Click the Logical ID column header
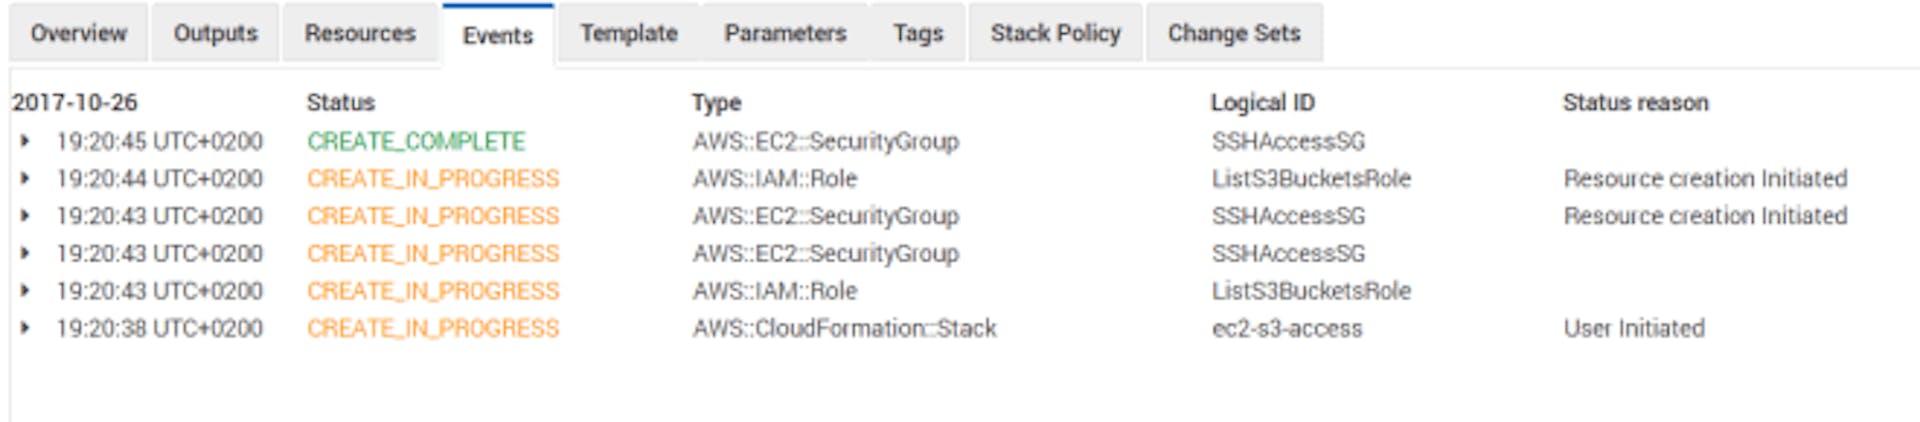The height and width of the screenshot is (422, 1920). [x=1263, y=102]
